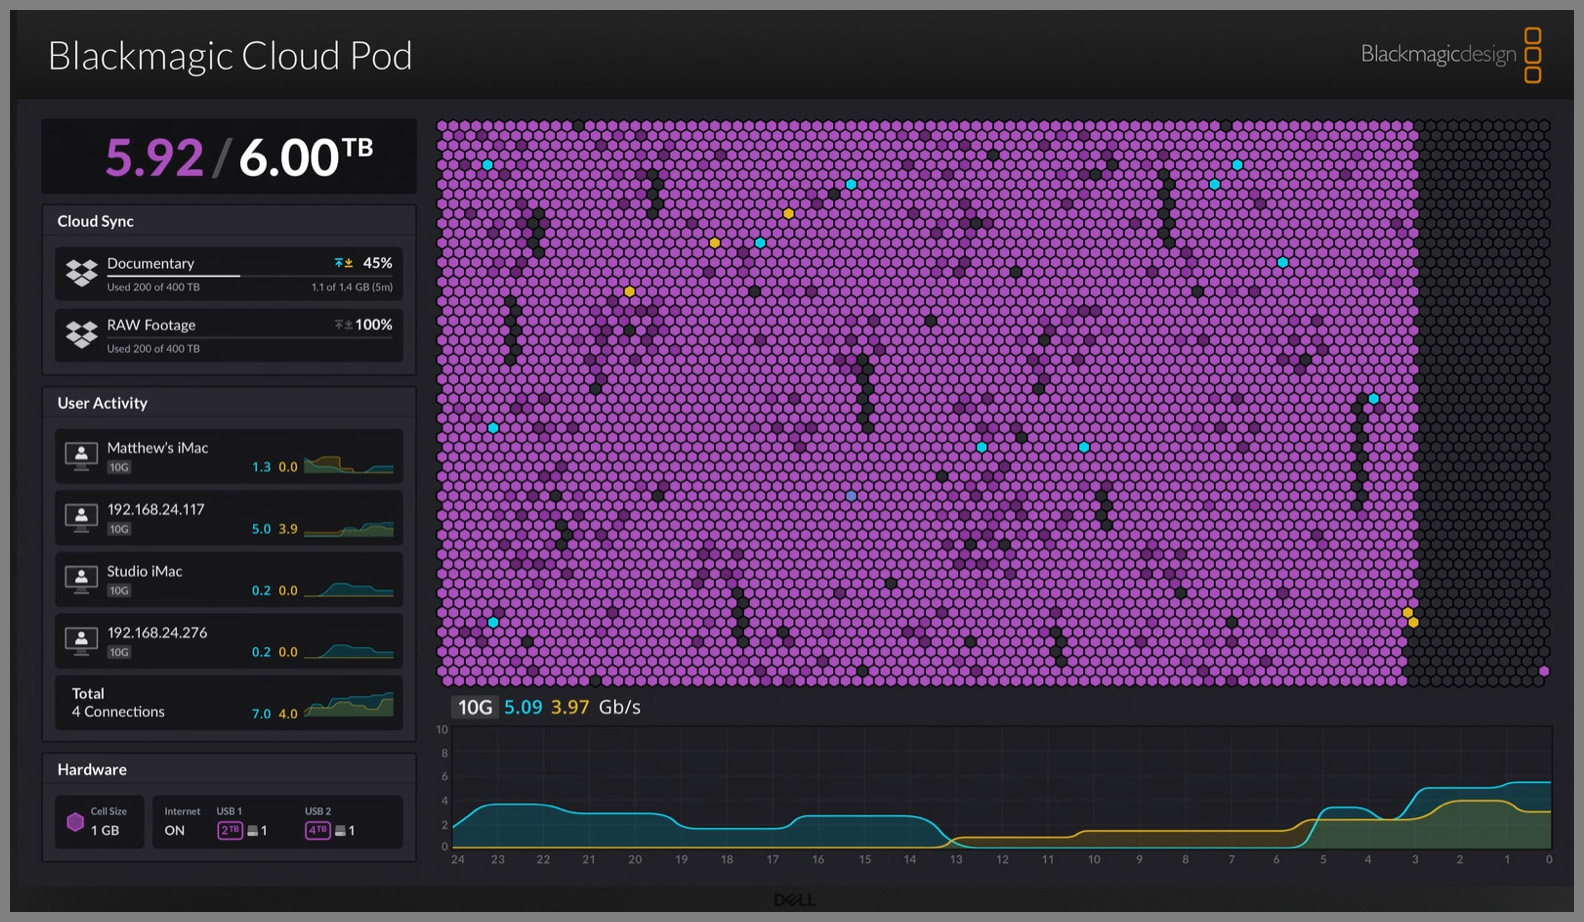Open the mini graph for Matthew's iMac

click(349, 464)
